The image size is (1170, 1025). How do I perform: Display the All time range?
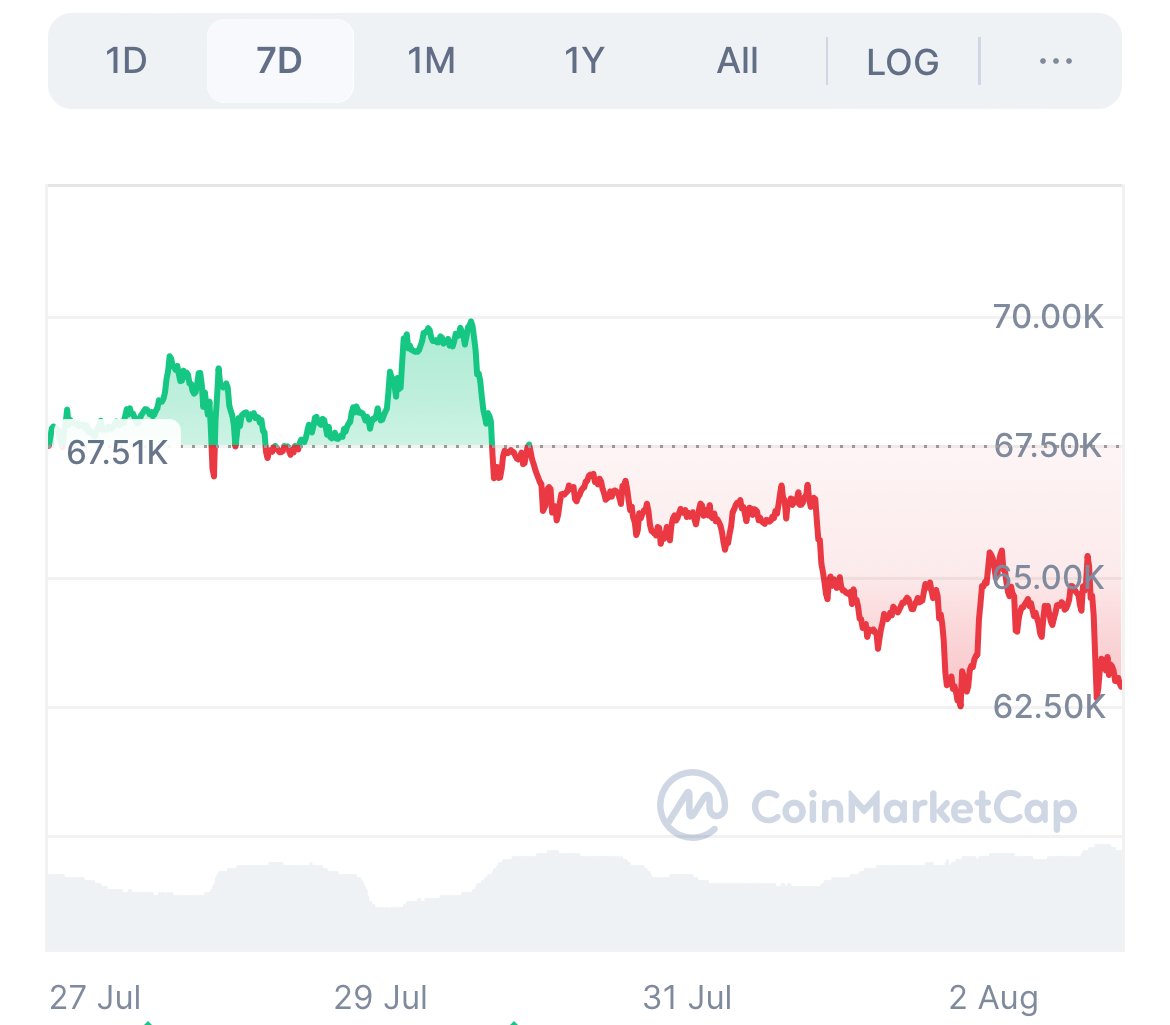coord(738,62)
